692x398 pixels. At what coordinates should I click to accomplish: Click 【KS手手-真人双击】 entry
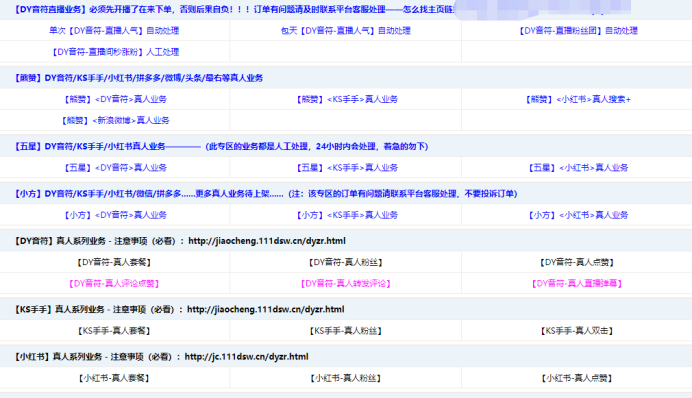(x=577, y=330)
